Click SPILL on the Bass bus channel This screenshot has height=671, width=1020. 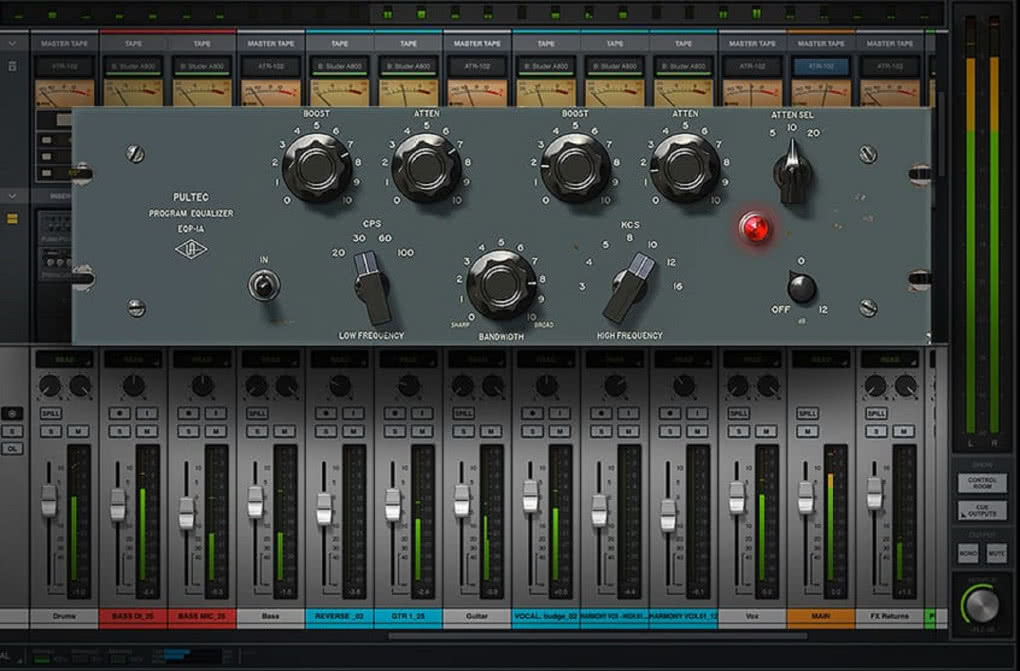click(257, 413)
